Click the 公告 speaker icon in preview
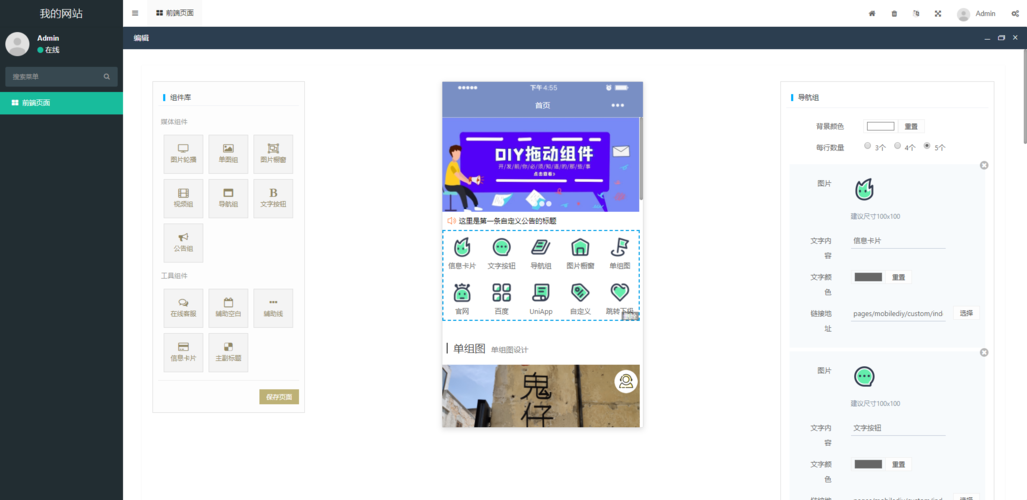The height and width of the screenshot is (500, 1027). [451, 221]
